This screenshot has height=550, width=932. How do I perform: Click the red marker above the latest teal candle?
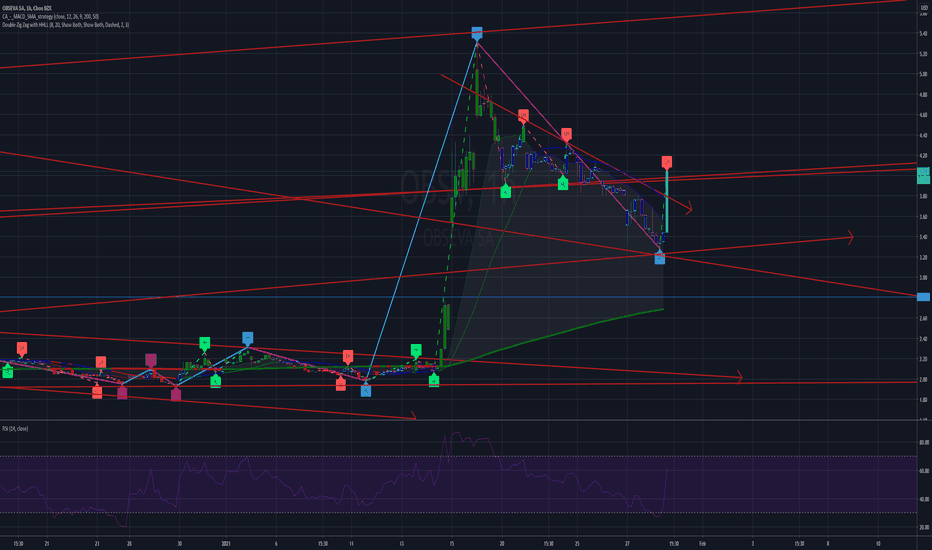pyautogui.click(x=667, y=162)
